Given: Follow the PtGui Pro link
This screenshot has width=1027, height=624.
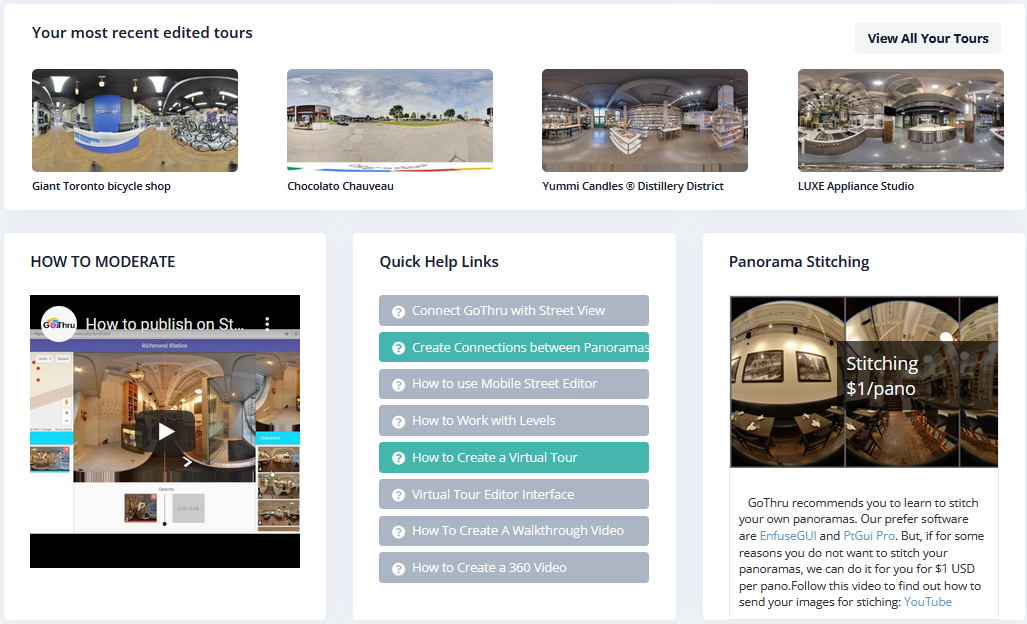Looking at the screenshot, I should pyautogui.click(x=869, y=536).
